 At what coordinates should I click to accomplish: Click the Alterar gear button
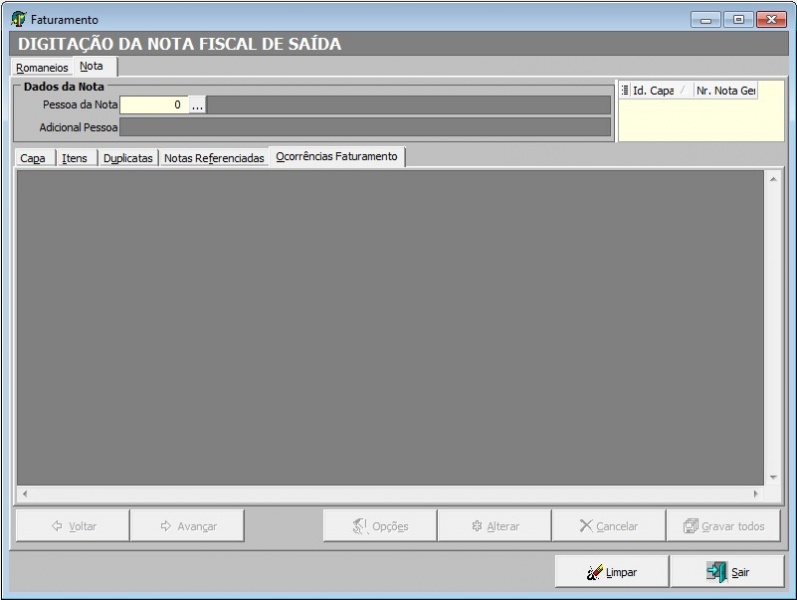click(x=494, y=526)
